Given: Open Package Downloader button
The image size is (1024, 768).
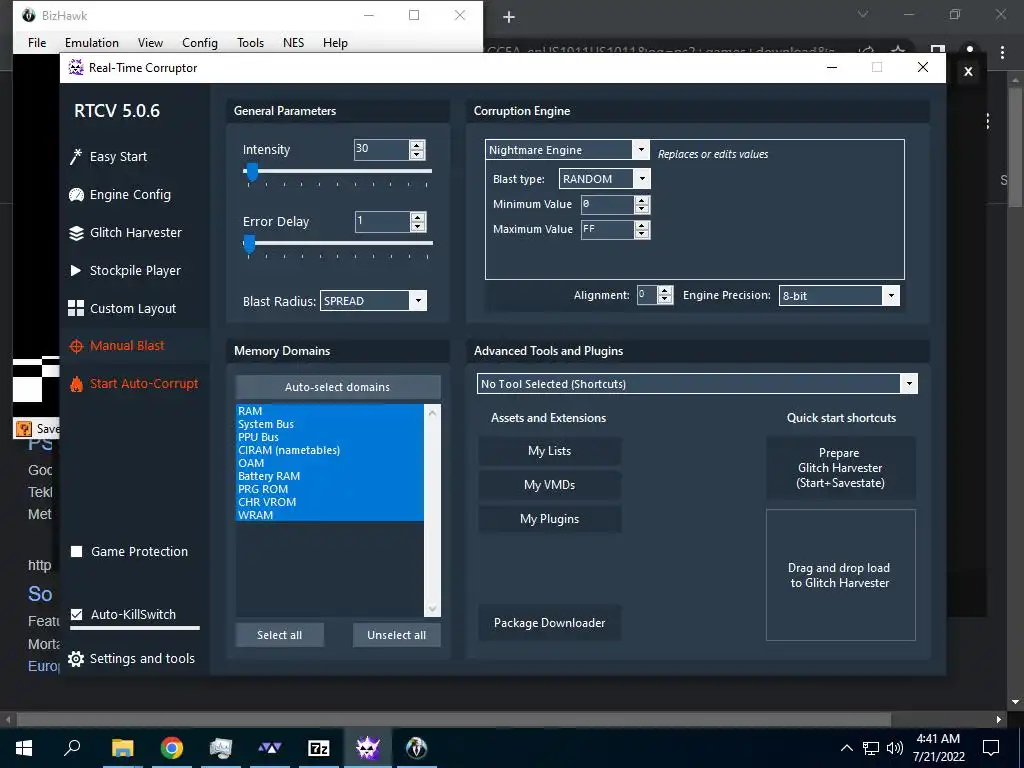Looking at the screenshot, I should 549,622.
